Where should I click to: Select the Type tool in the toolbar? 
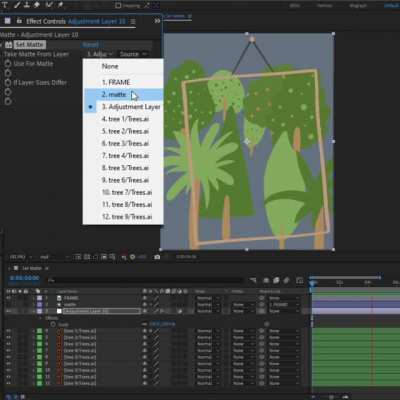5,5
